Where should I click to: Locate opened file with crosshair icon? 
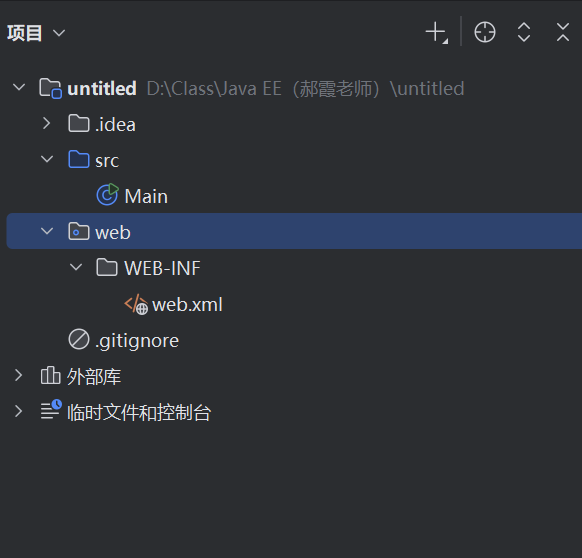485,32
